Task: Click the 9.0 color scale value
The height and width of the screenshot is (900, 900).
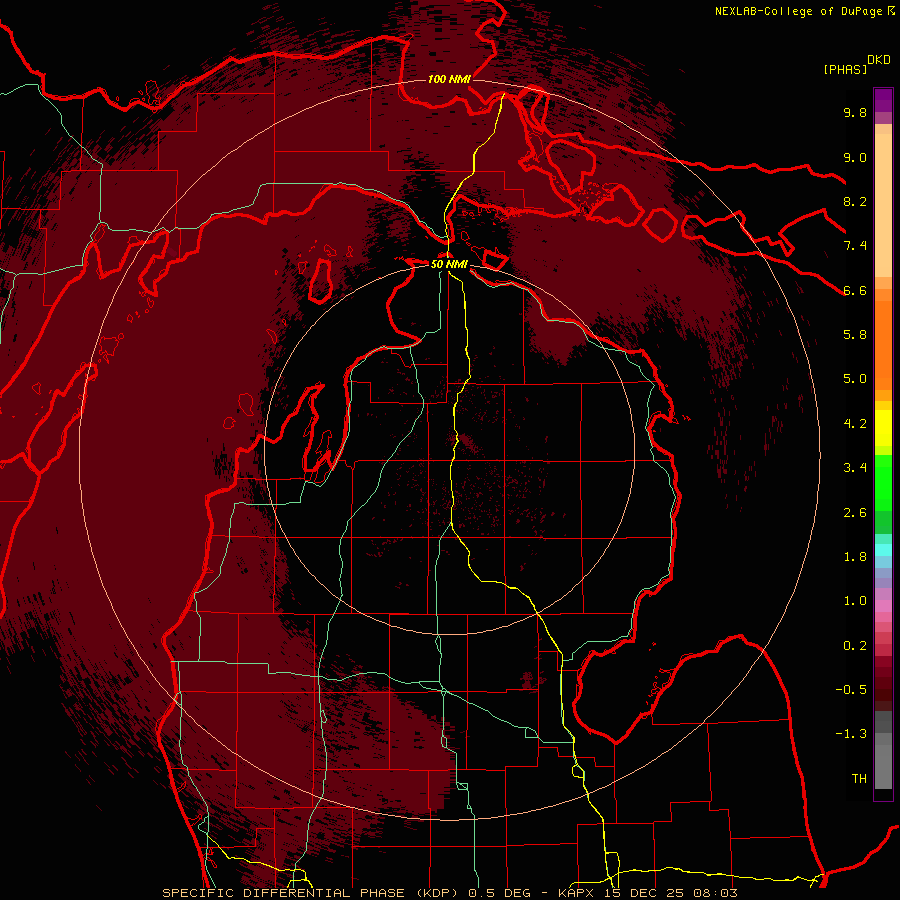Action: (855, 157)
